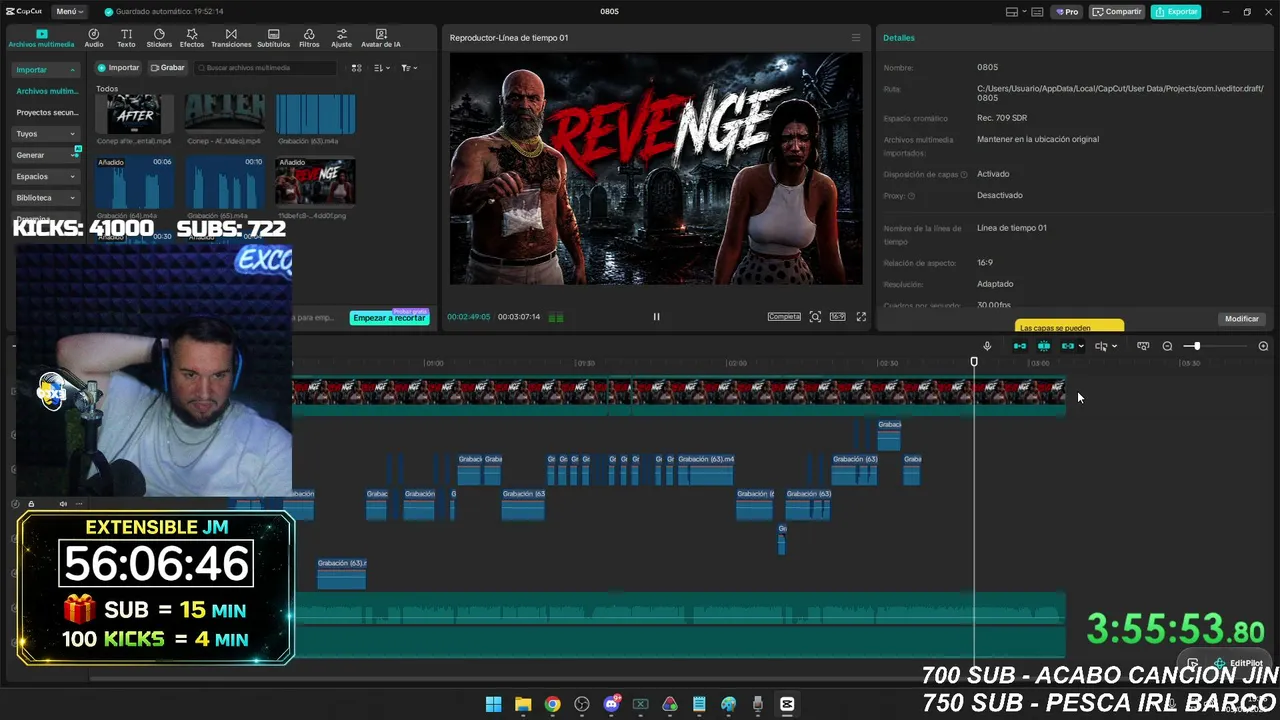The width and height of the screenshot is (1280, 720).
Task: Click the Pro badge button
Action: pos(1066,12)
